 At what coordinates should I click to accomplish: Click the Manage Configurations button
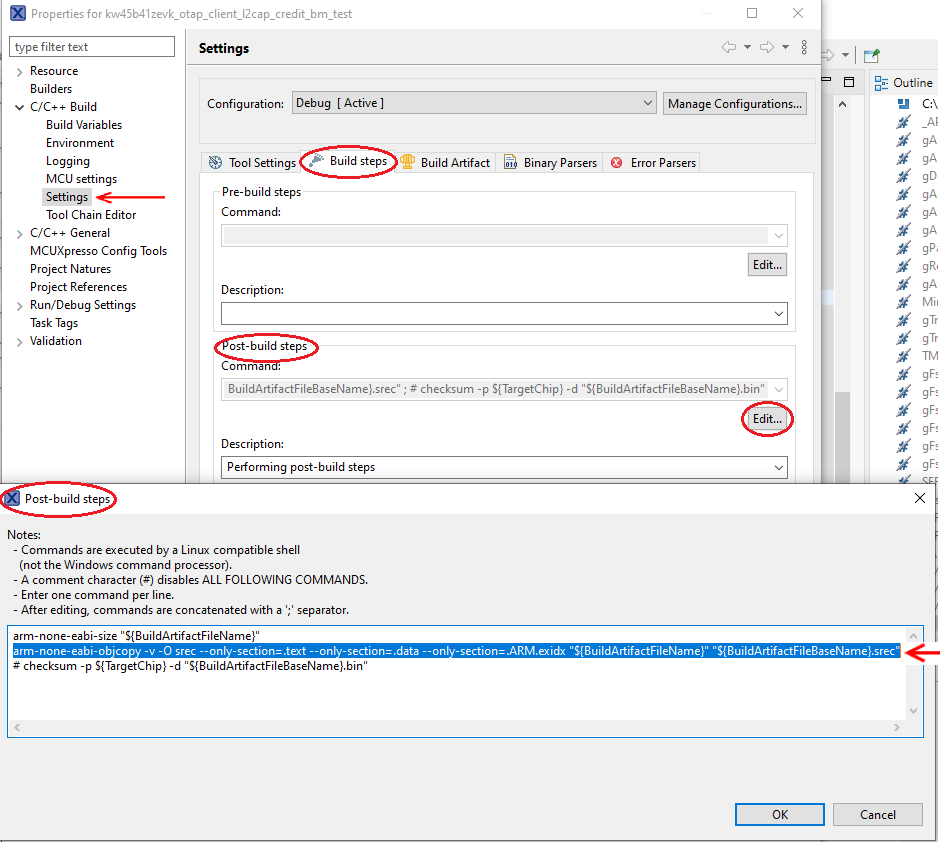click(734, 103)
